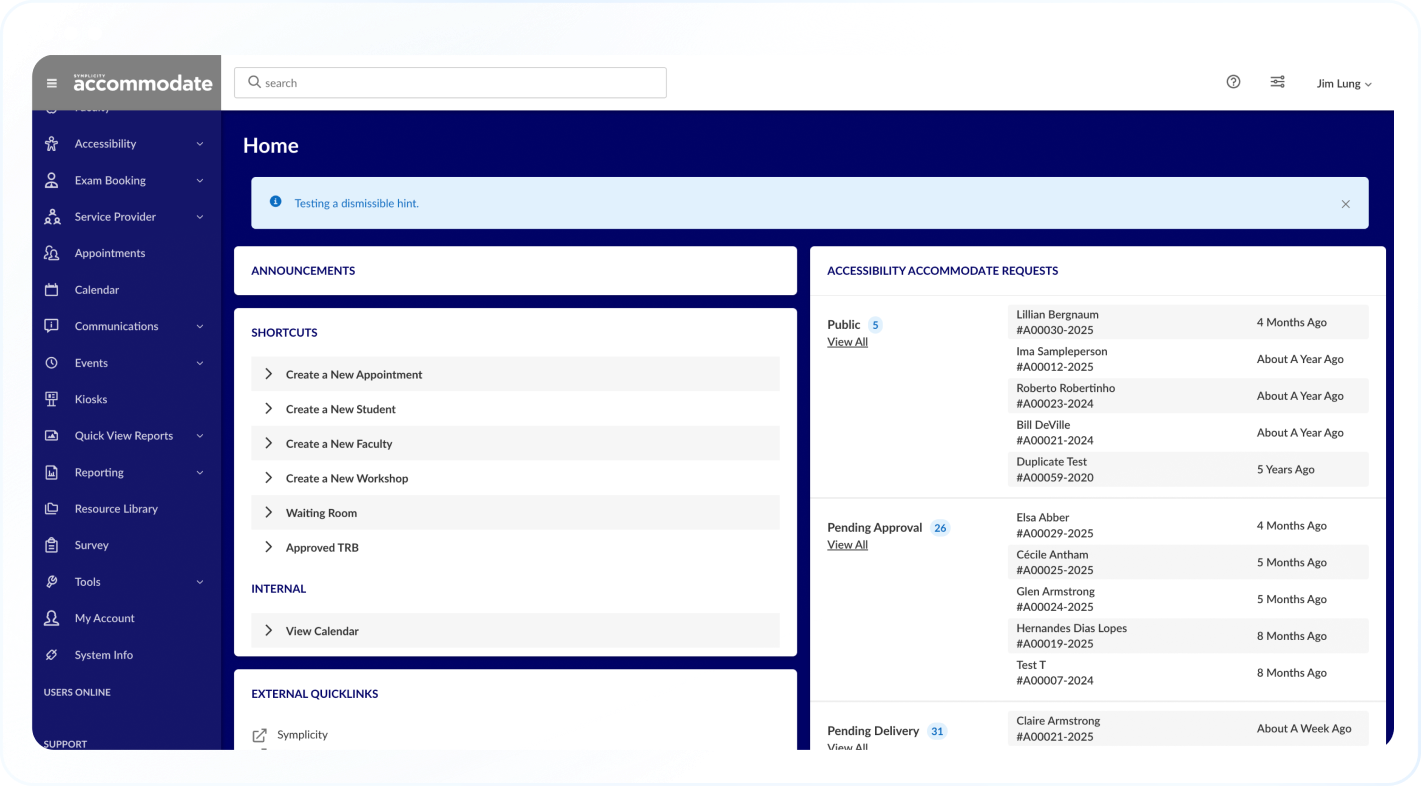Image resolution: width=1421 pixels, height=790 pixels.
Task: Dismiss the hint banner with the X
Action: point(1346,204)
